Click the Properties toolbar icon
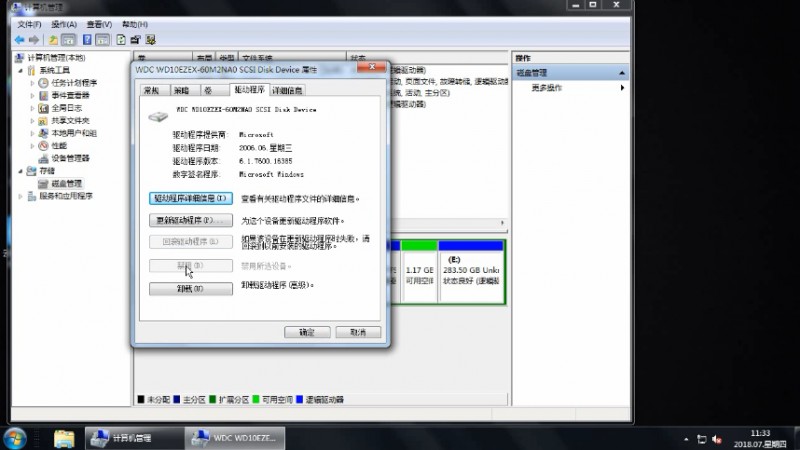Viewport: 800px width, 450px height. (135, 40)
